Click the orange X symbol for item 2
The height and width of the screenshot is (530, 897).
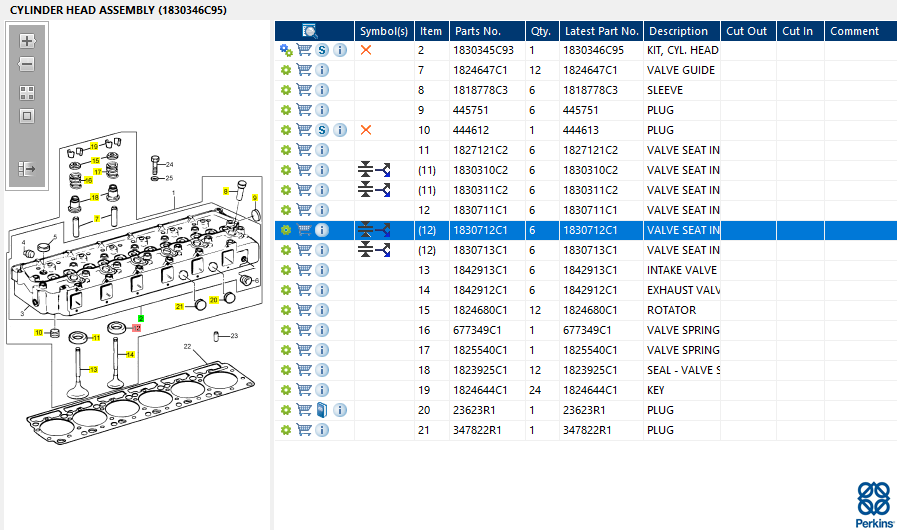pos(366,50)
